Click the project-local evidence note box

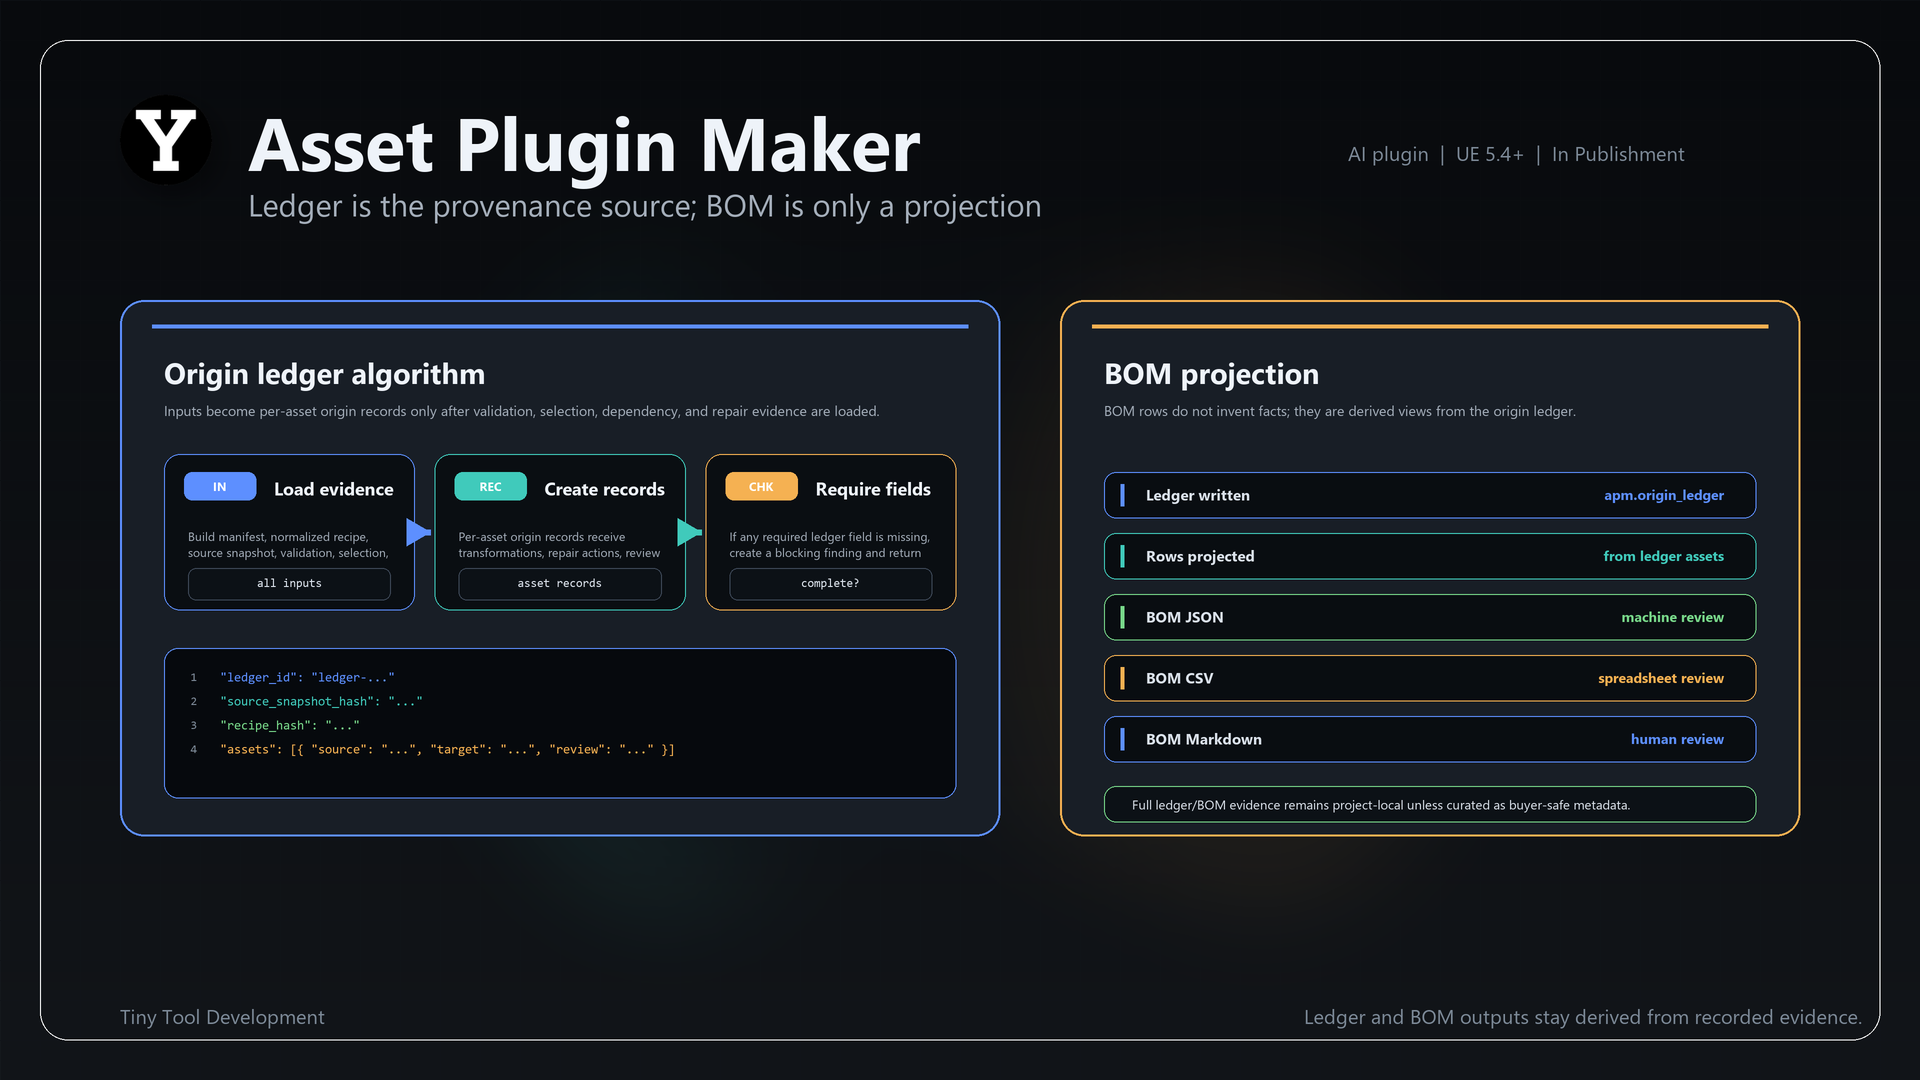pyautogui.click(x=1430, y=804)
